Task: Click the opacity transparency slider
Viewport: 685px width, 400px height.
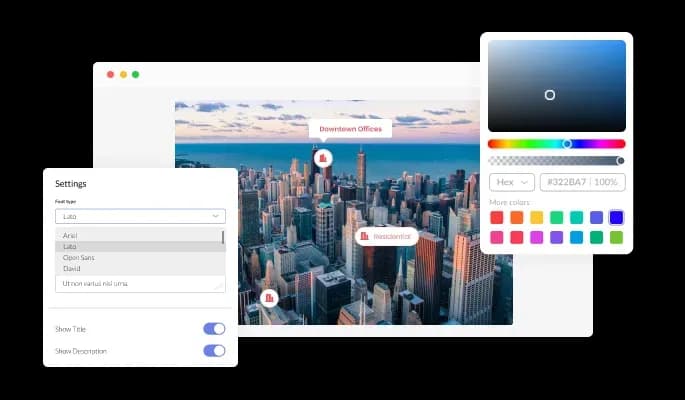Action: (x=556, y=160)
